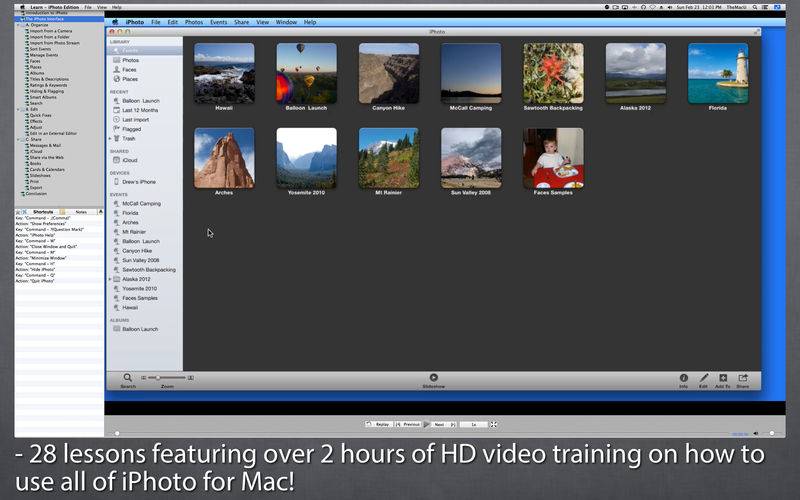Open the Photos menu in iPhoto
Image resolution: width=800 pixels, height=500 pixels.
point(193,22)
